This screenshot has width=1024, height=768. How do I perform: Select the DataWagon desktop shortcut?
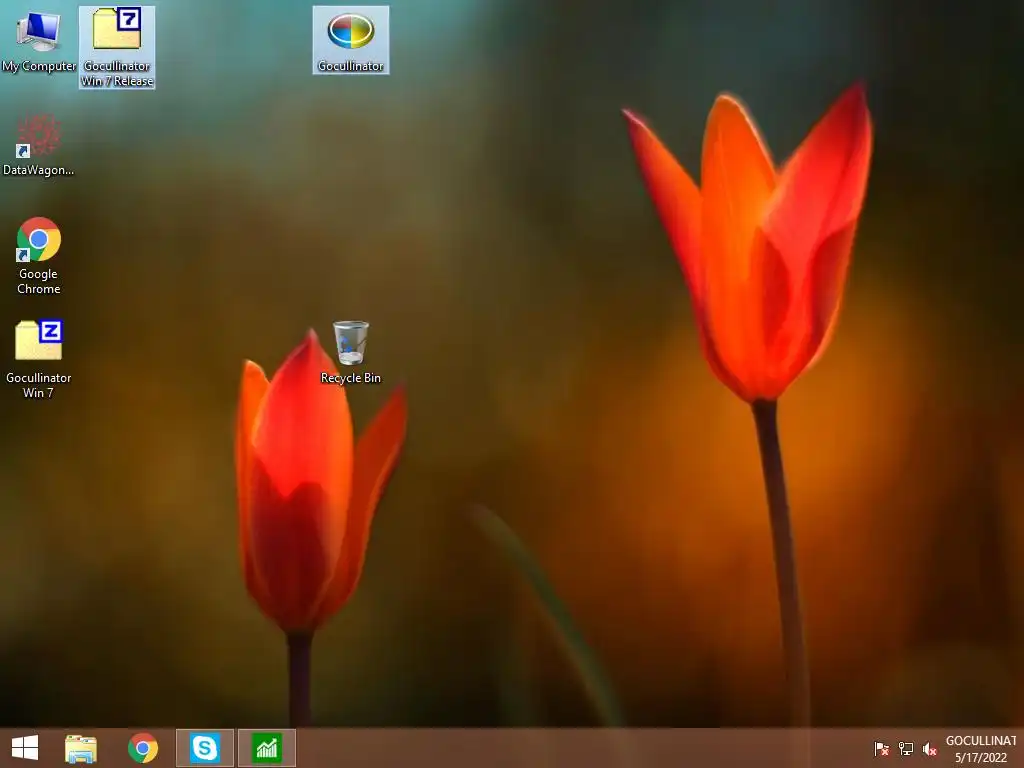[39, 144]
